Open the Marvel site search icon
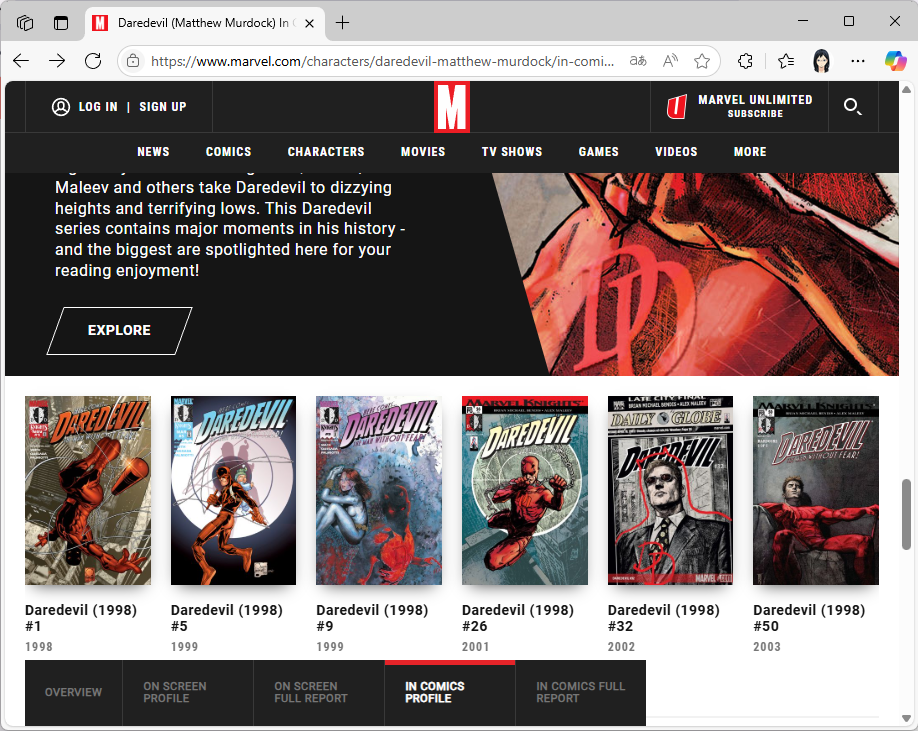Screen dimensions: 918x731 pos(852,107)
